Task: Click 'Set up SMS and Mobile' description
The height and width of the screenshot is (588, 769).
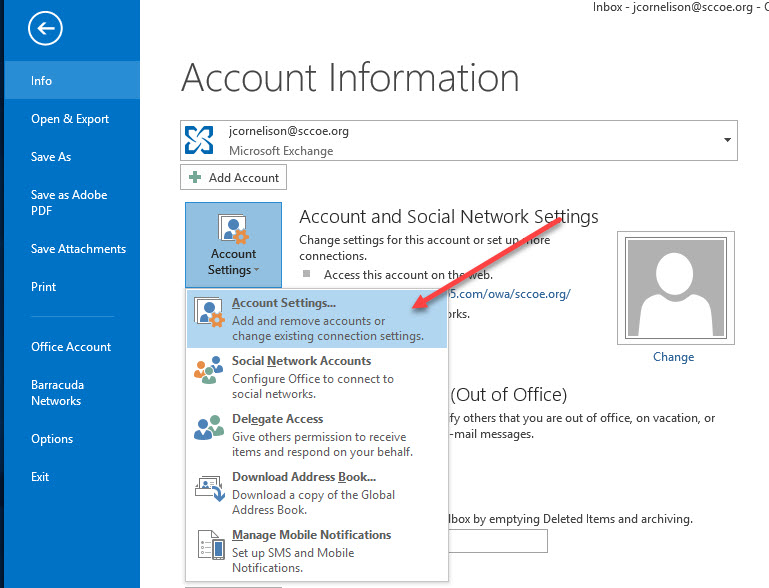Action: (x=293, y=552)
